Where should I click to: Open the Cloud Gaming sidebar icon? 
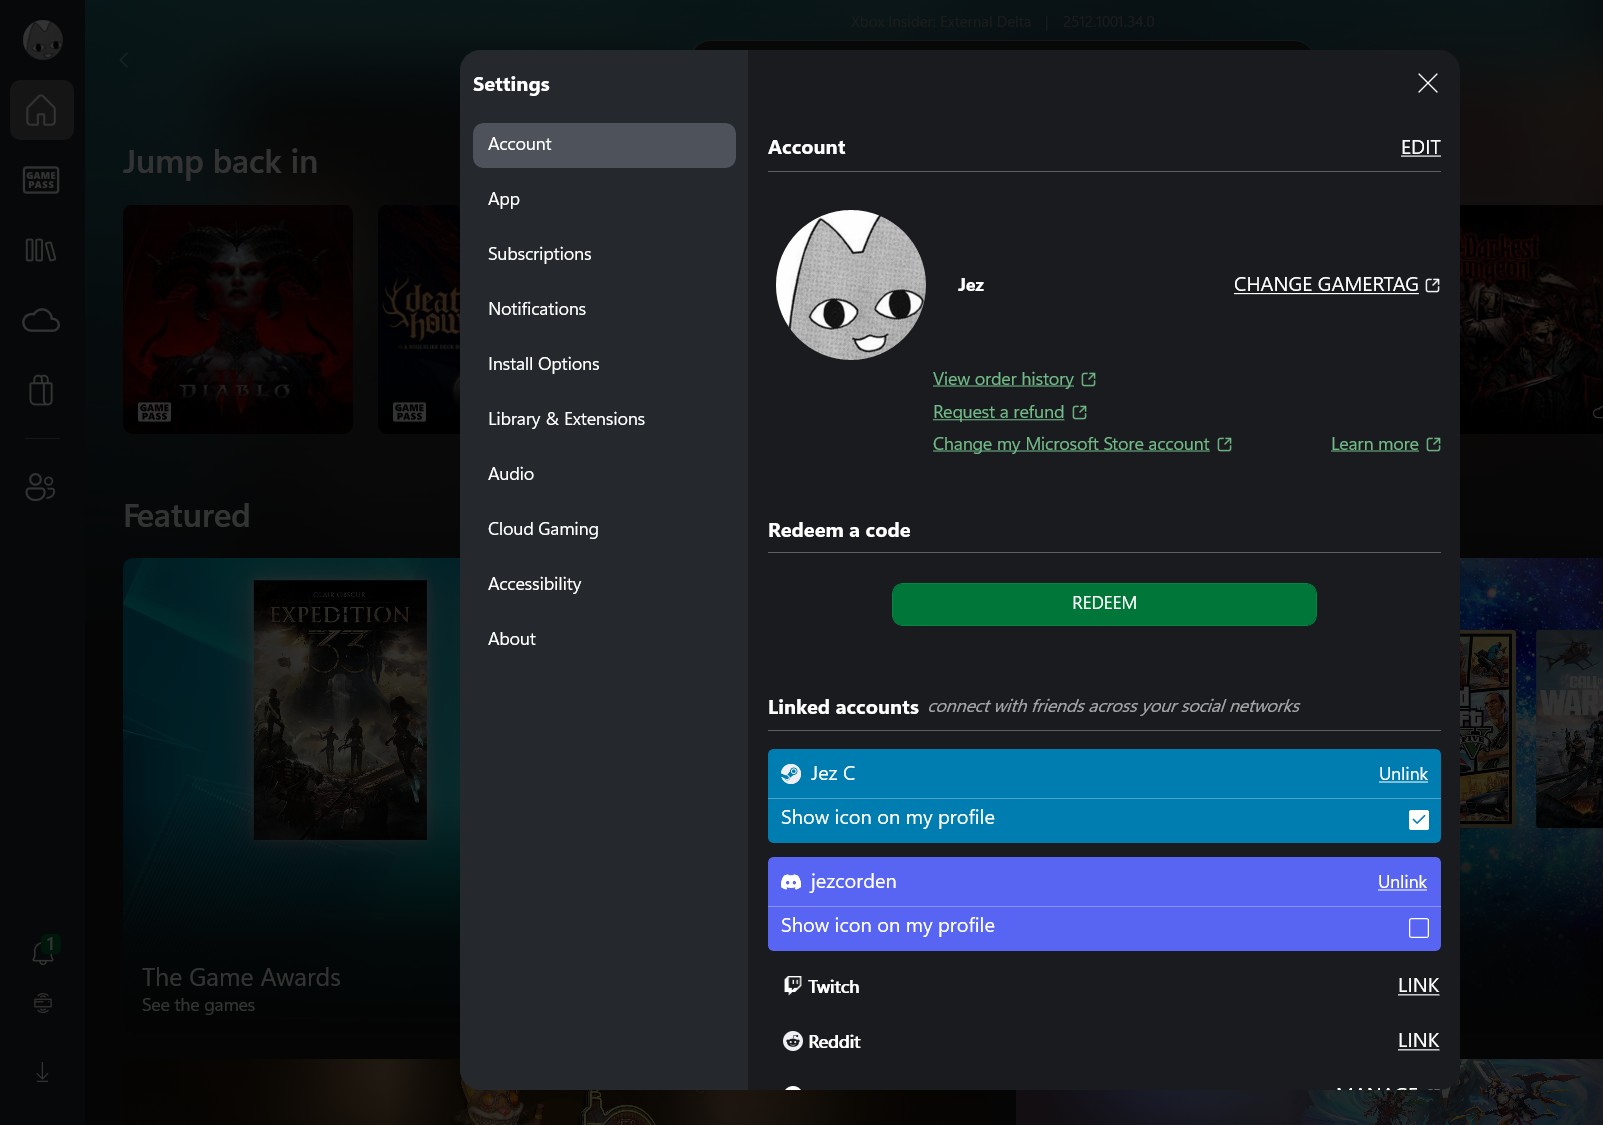coord(41,320)
